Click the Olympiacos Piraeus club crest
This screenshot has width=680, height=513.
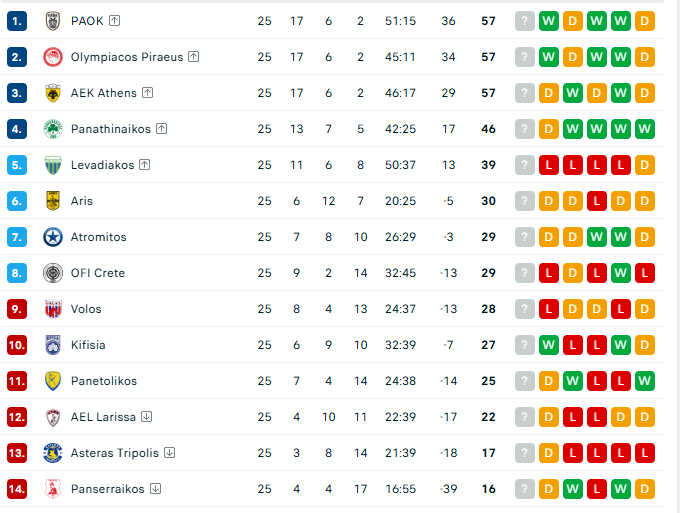[x=53, y=57]
